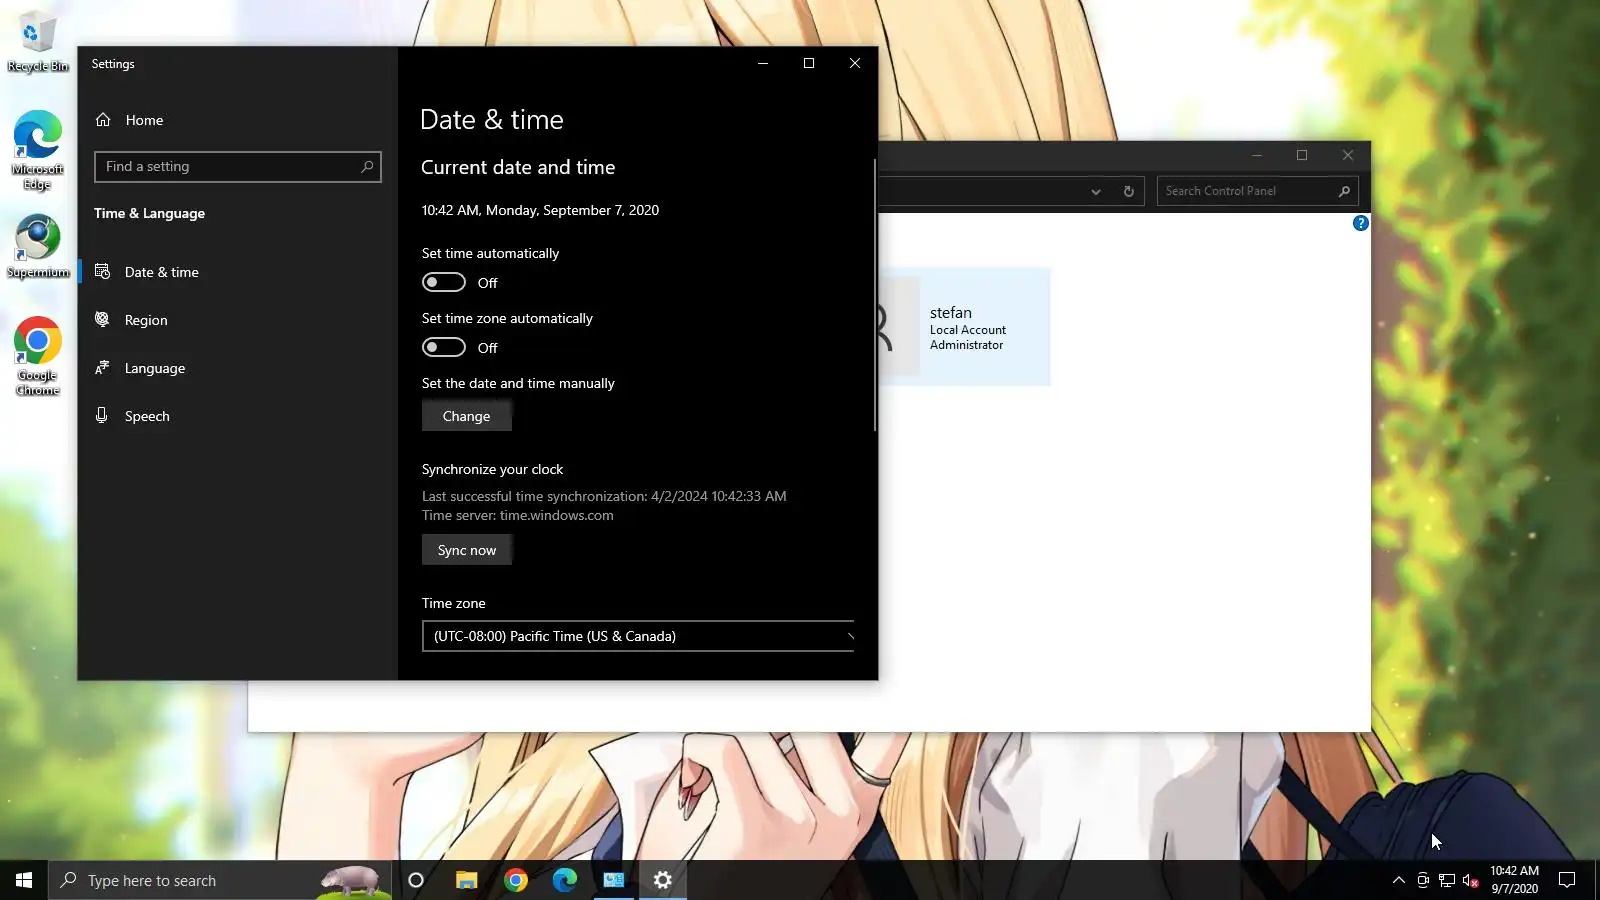Enable Set time zone automatically
The width and height of the screenshot is (1600, 900).
[444, 348]
